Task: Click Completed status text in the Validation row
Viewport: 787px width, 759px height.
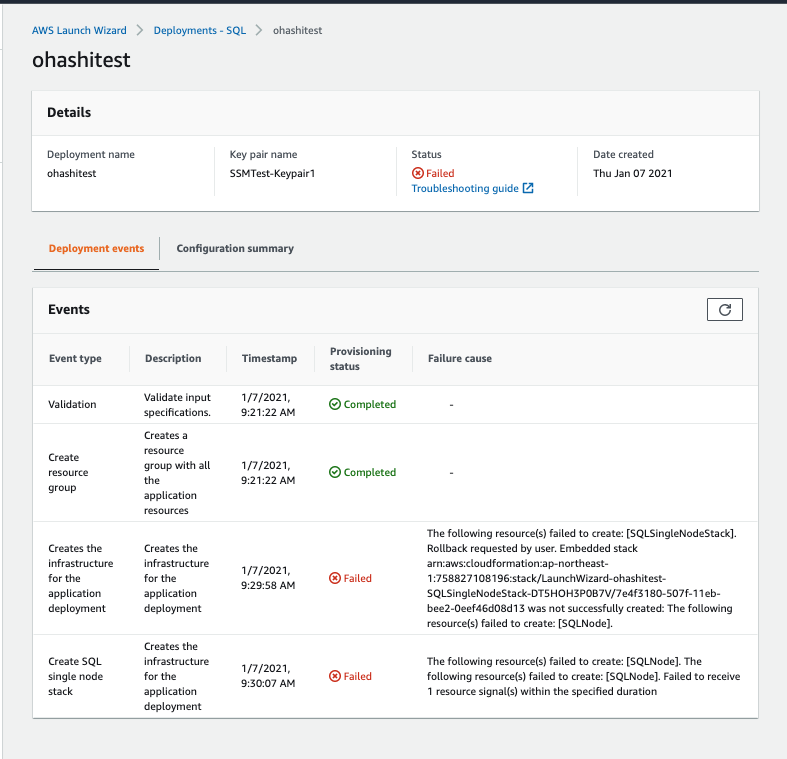Action: [x=370, y=404]
